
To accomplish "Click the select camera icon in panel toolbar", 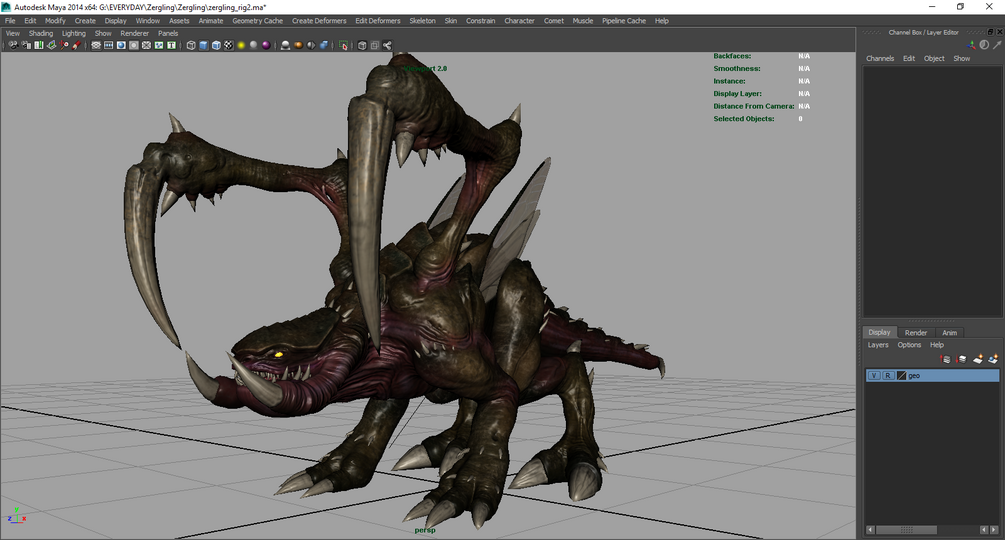I will pyautogui.click(x=11, y=45).
